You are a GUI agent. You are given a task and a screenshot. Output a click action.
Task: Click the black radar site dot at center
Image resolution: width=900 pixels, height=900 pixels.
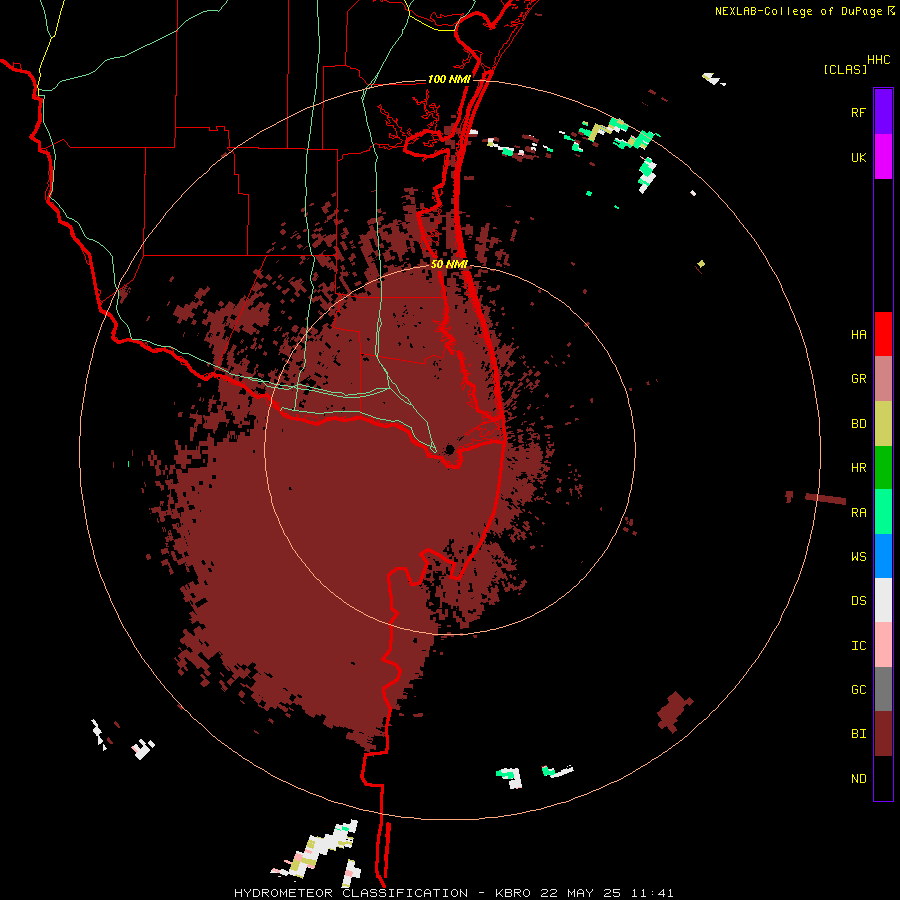tap(450, 449)
